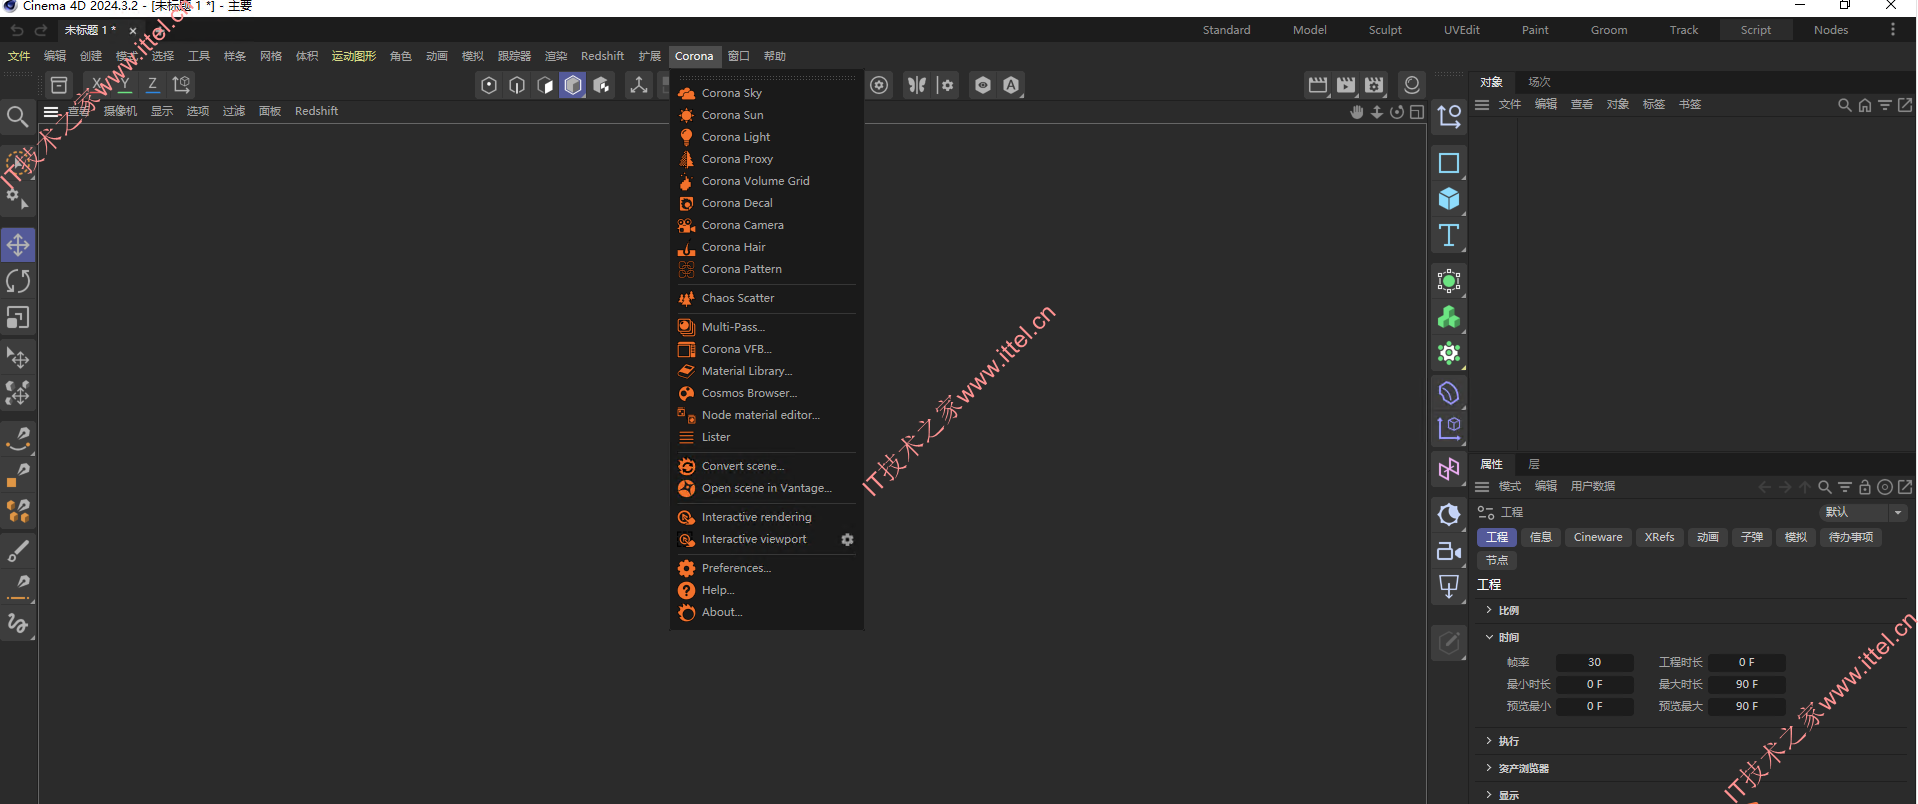Click the green cloner icon
This screenshot has height=804, width=1918.
point(1449,318)
